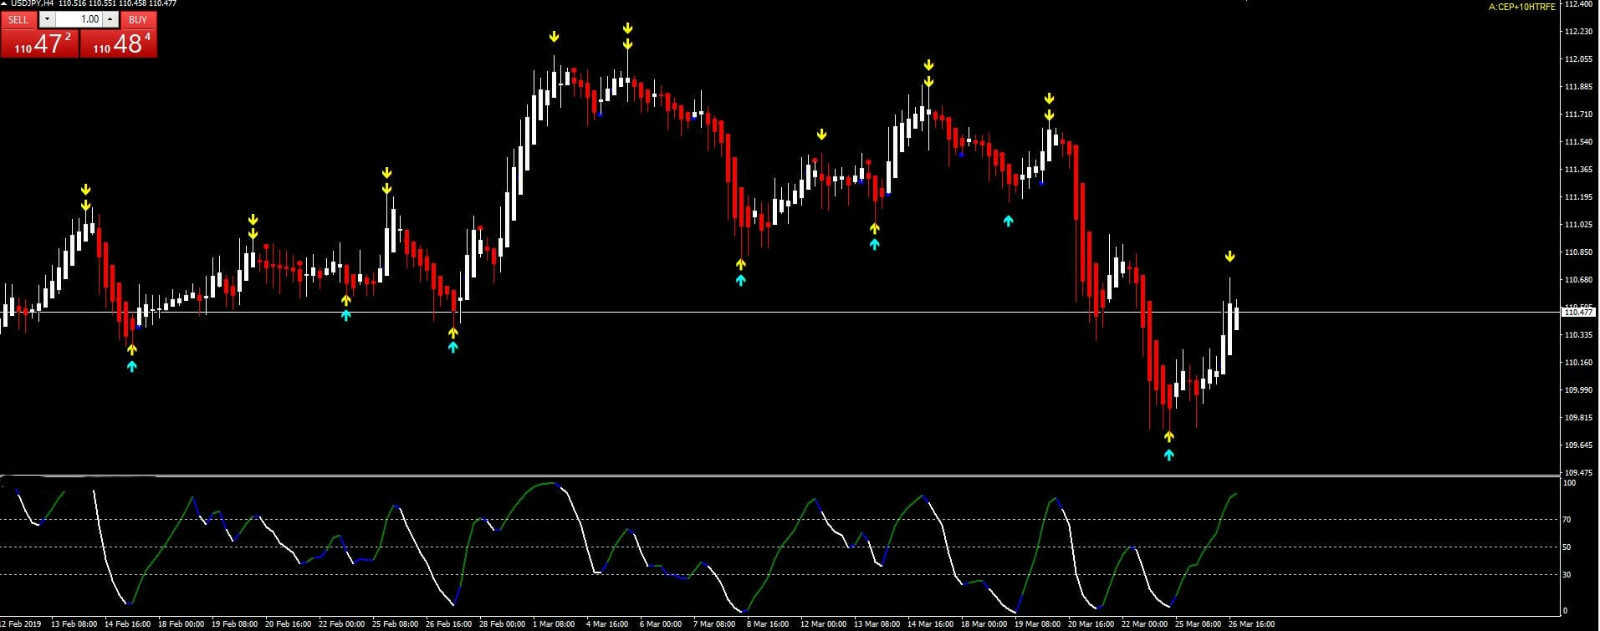Image resolution: width=1600 pixels, height=631 pixels.
Task: Click the 30 level on oscillator scale
Action: pyautogui.click(x=1567, y=574)
